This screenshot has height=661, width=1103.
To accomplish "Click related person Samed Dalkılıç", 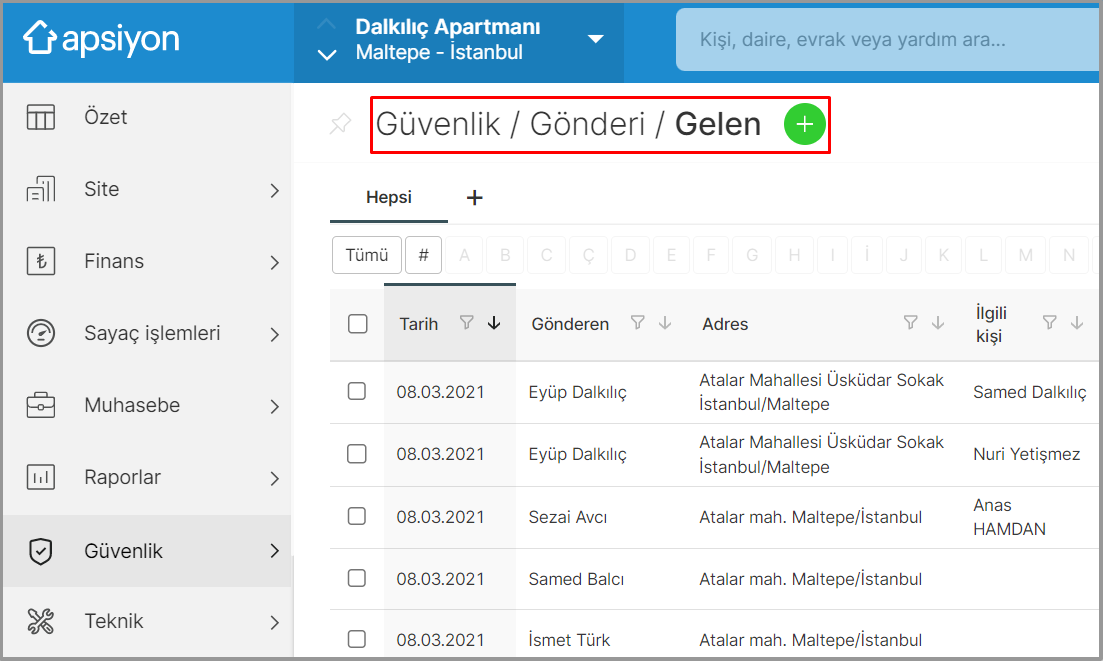I will pos(1029,392).
